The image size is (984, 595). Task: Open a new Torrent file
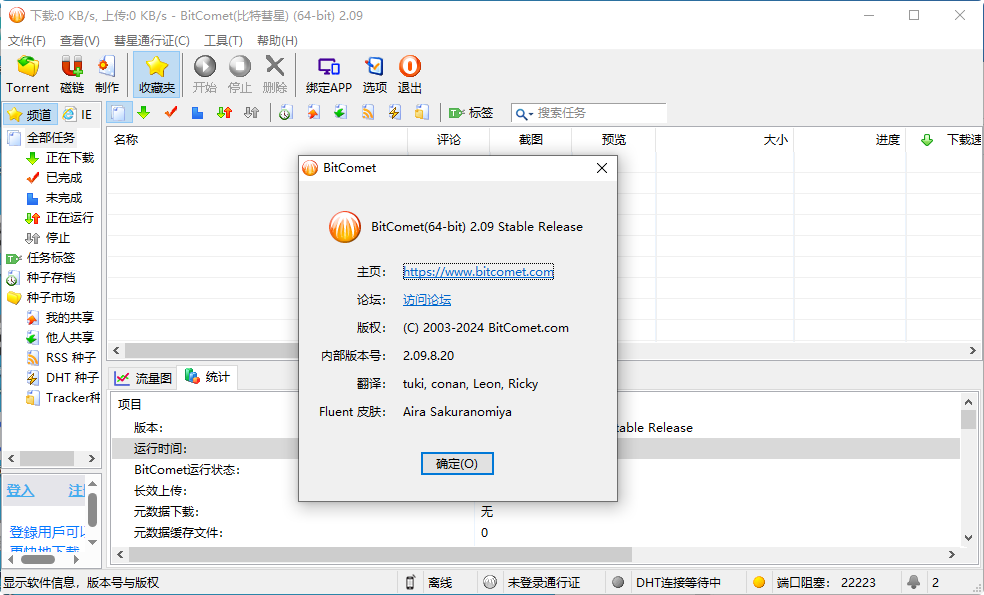pyautogui.click(x=27, y=73)
